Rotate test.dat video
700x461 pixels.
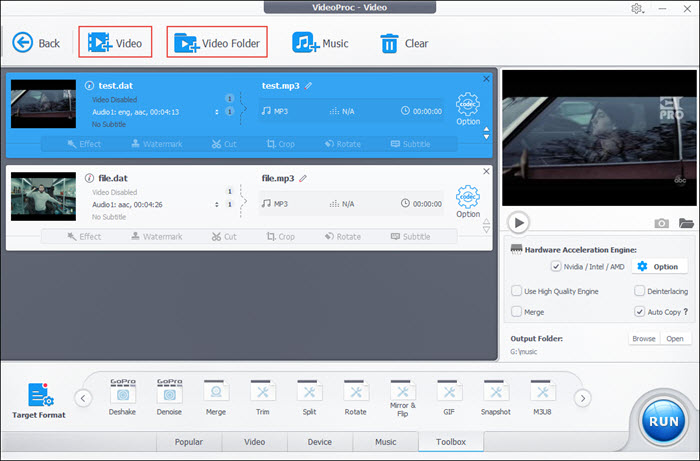tap(342, 144)
